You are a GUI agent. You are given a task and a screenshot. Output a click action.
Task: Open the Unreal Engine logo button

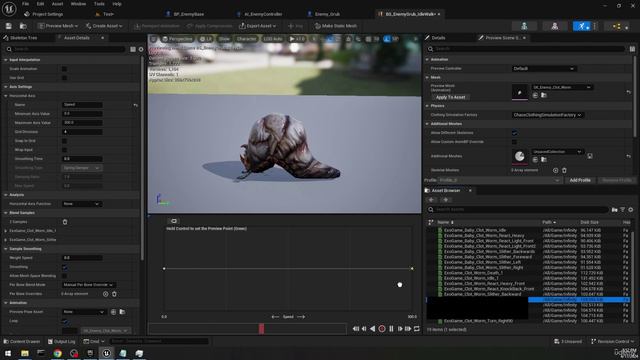[9, 9]
